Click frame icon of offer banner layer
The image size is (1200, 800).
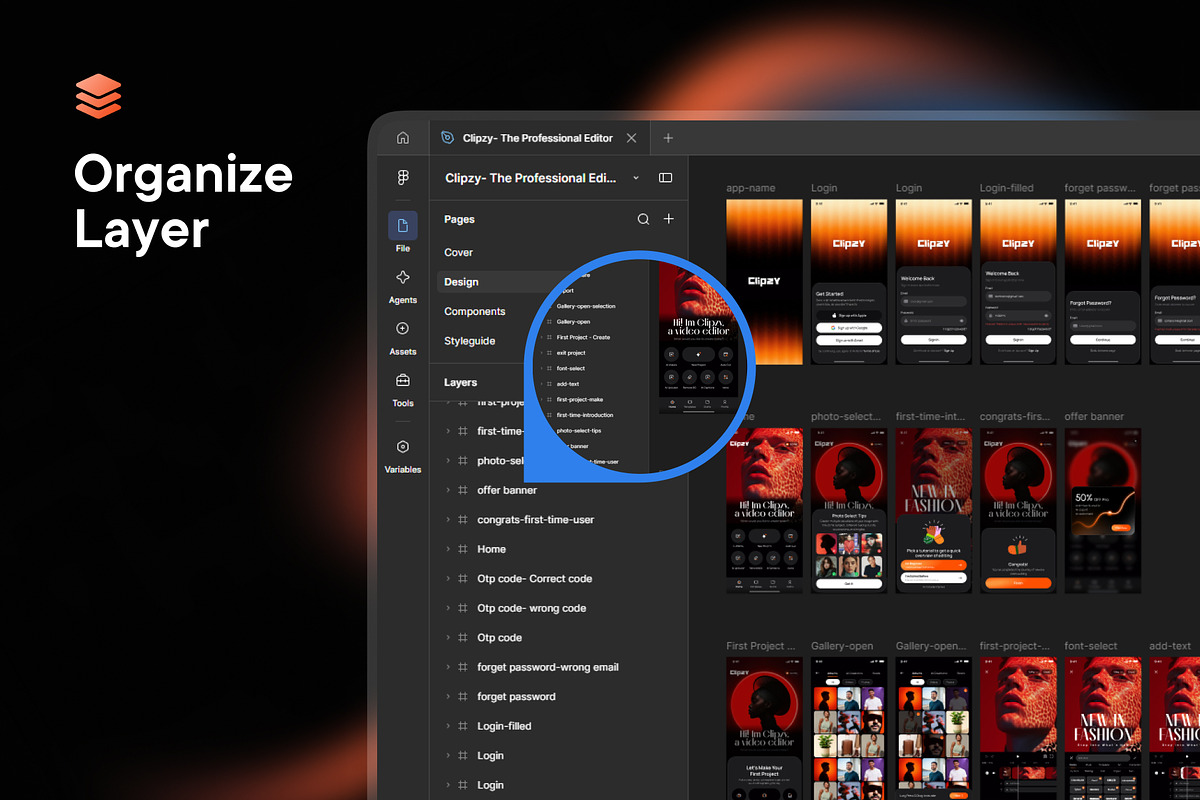tap(462, 490)
